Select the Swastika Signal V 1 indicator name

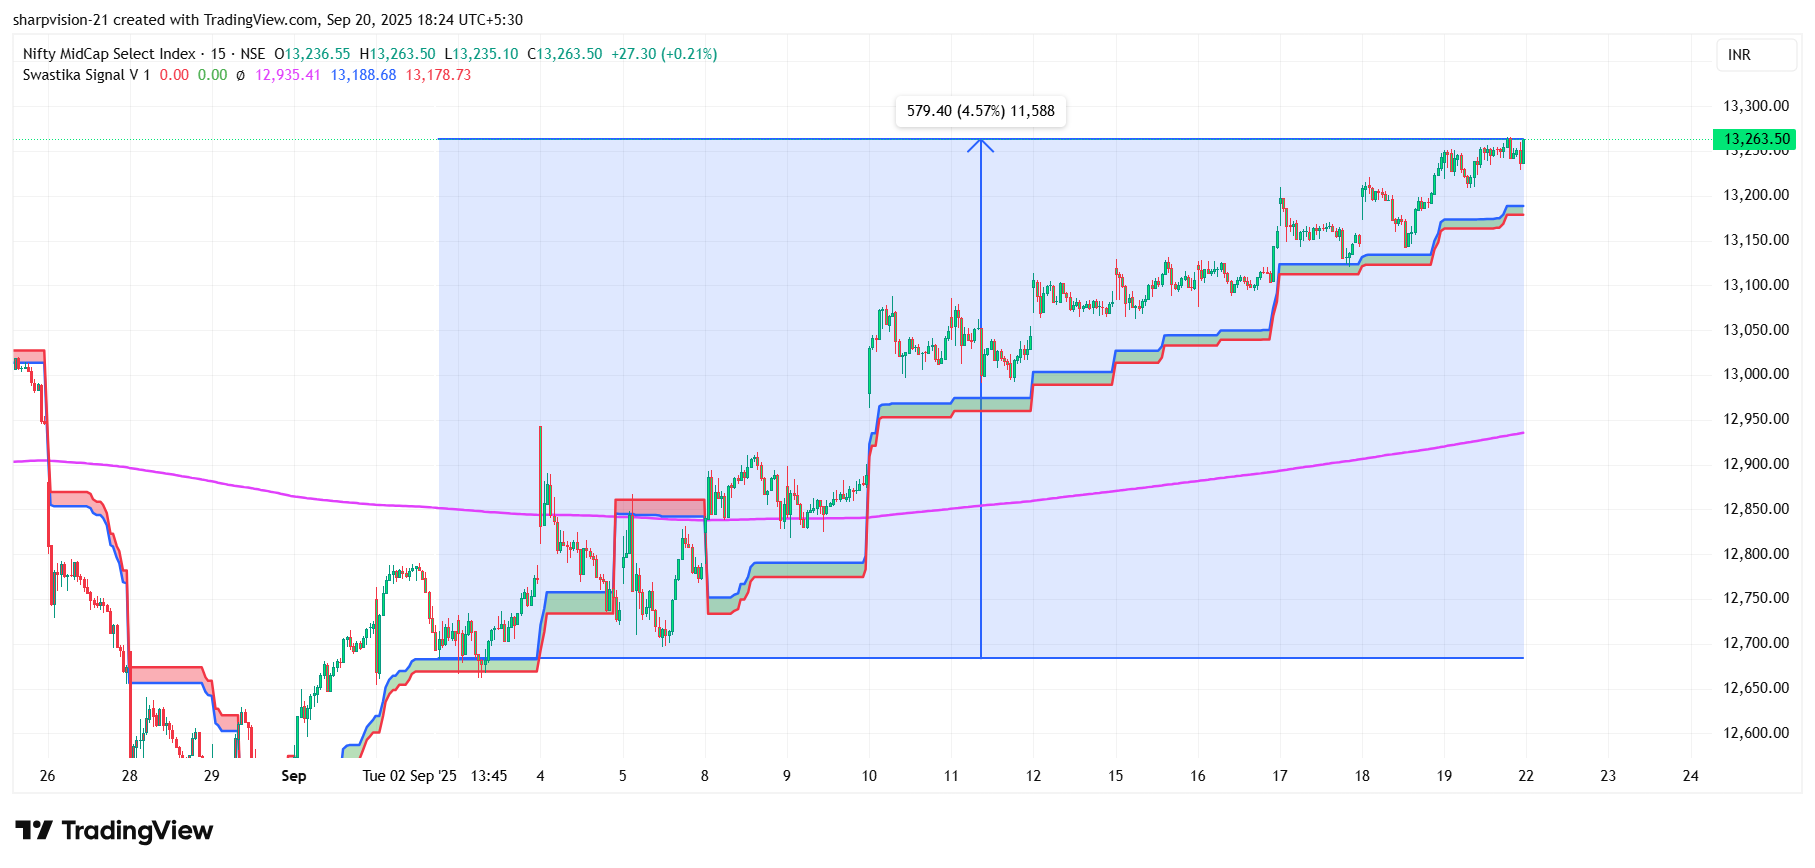[x=86, y=75]
